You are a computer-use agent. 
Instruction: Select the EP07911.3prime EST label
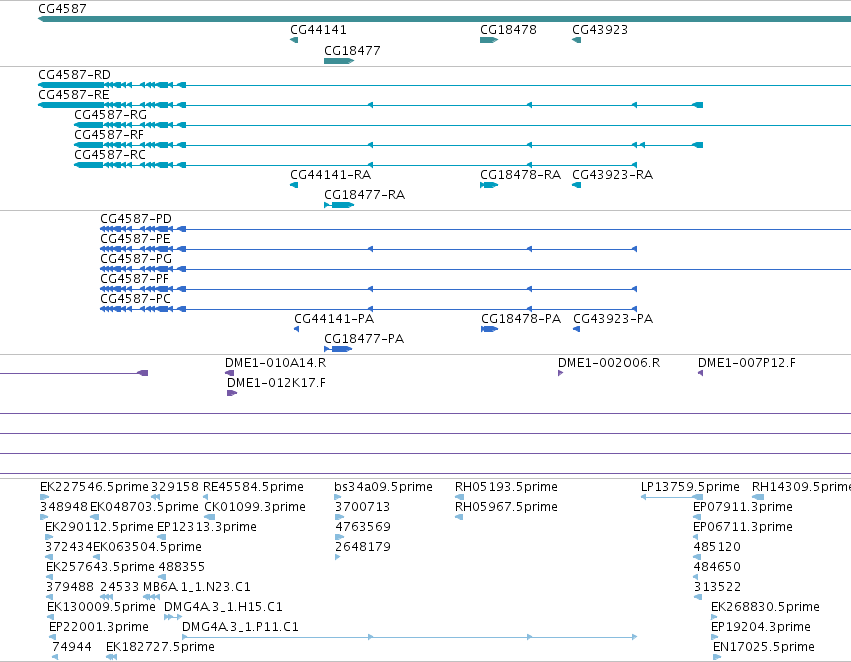[743, 507]
